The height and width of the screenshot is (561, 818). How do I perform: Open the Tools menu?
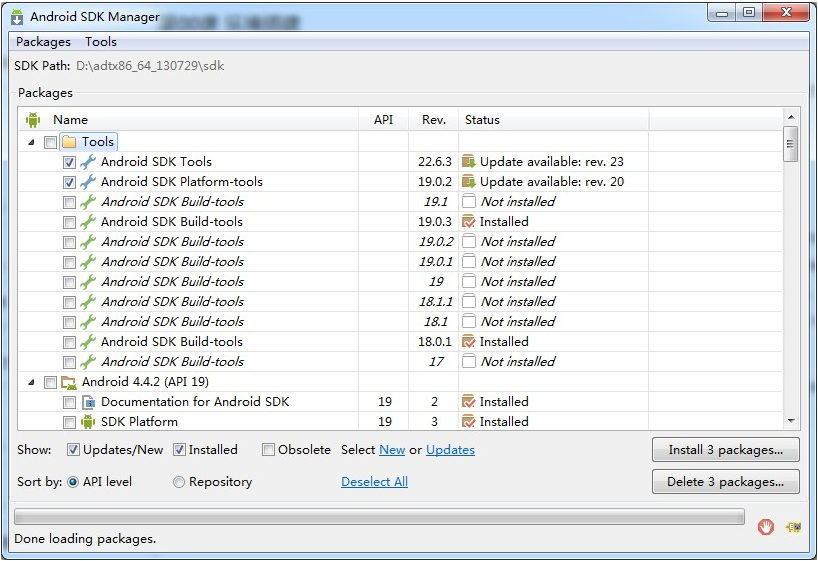pyautogui.click(x=101, y=42)
